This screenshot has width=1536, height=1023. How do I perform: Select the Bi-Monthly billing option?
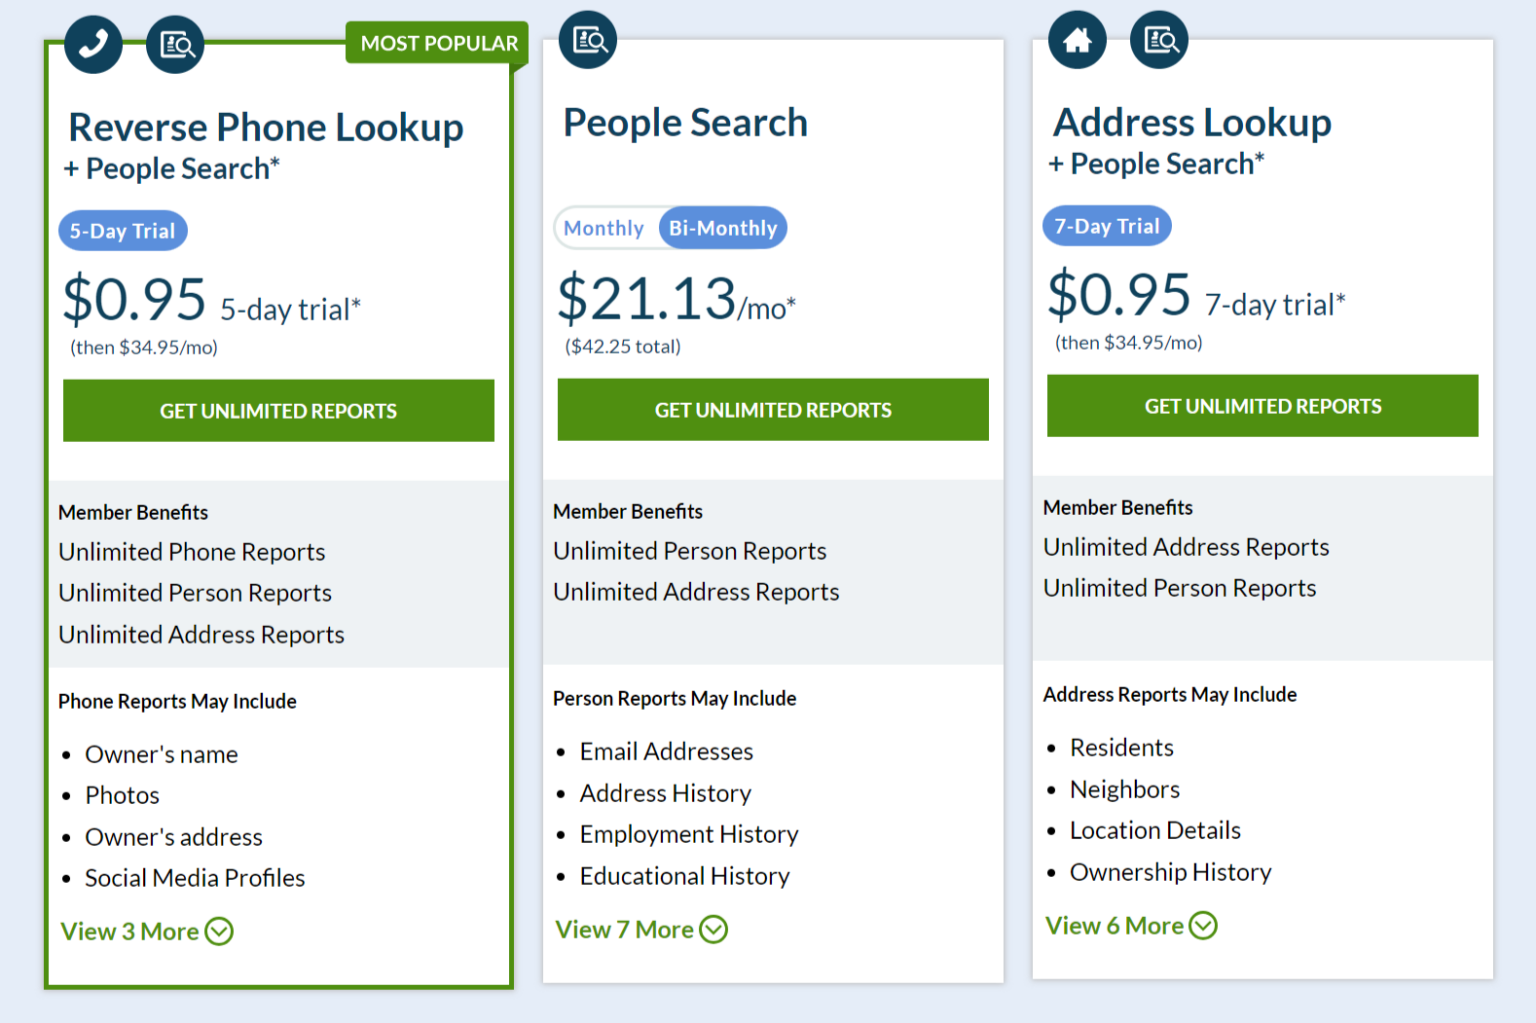pyautogui.click(x=723, y=227)
